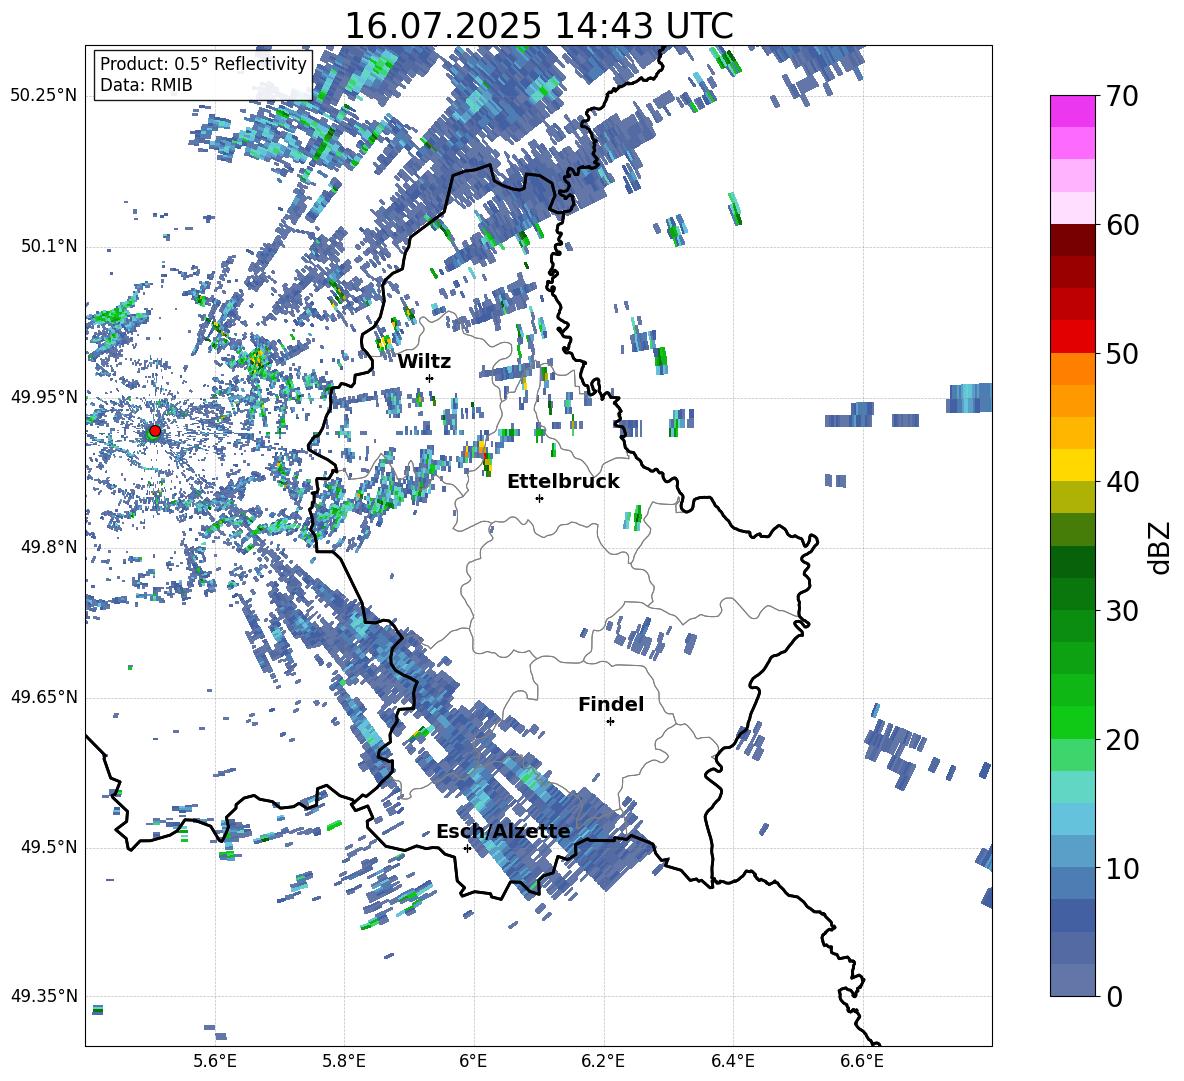Click the 40 value on colorbar
This screenshot has width=1184, height=1081.
1122,482
